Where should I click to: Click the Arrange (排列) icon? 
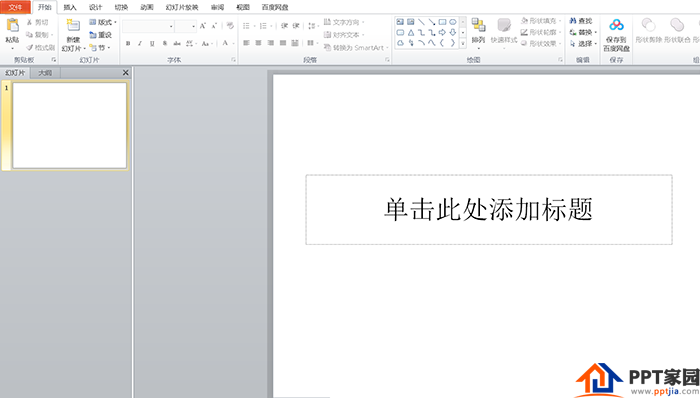pos(478,25)
